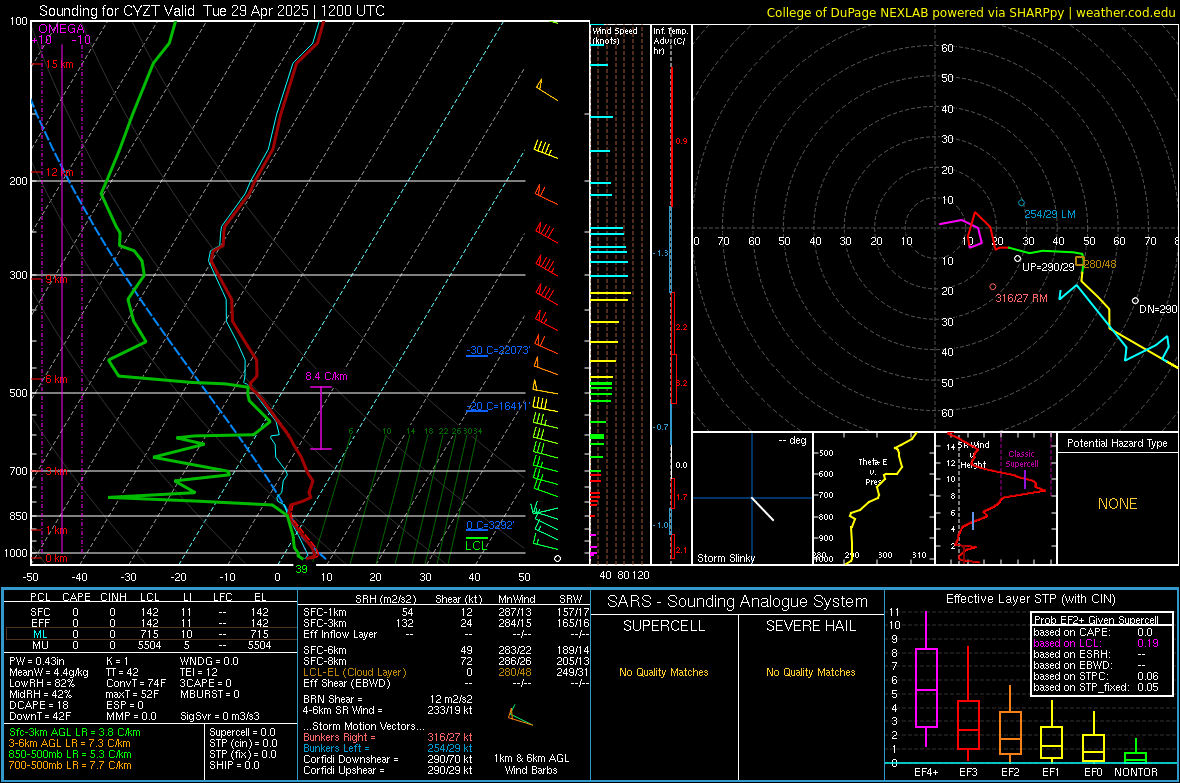Click the 'Prob EF2+ Given Supercell' legend title
The width and height of the screenshot is (1180, 783).
point(1096,620)
